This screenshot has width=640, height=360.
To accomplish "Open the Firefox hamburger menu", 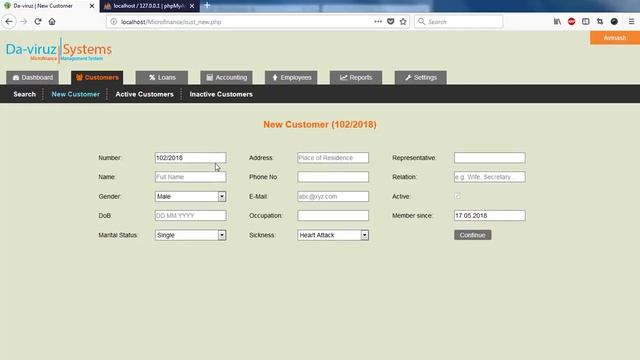I will (631, 22).
